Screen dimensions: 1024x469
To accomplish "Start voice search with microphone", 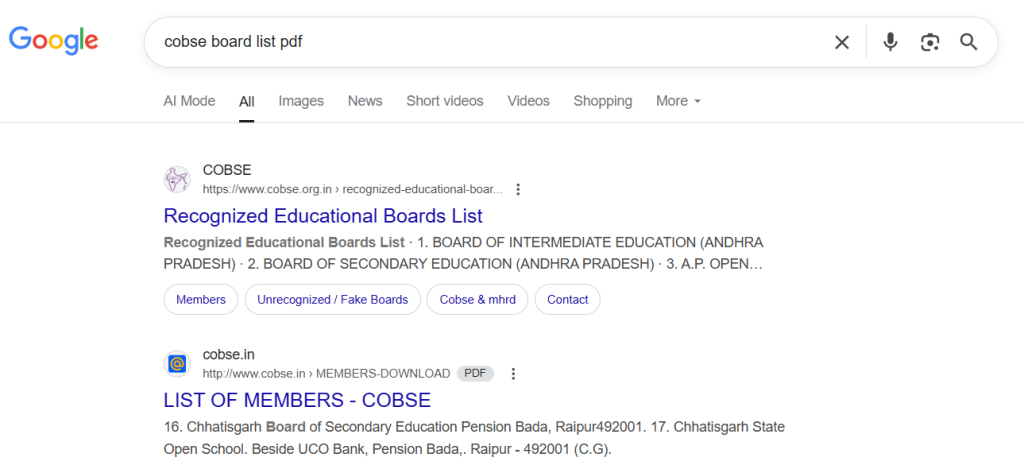I will tap(890, 42).
